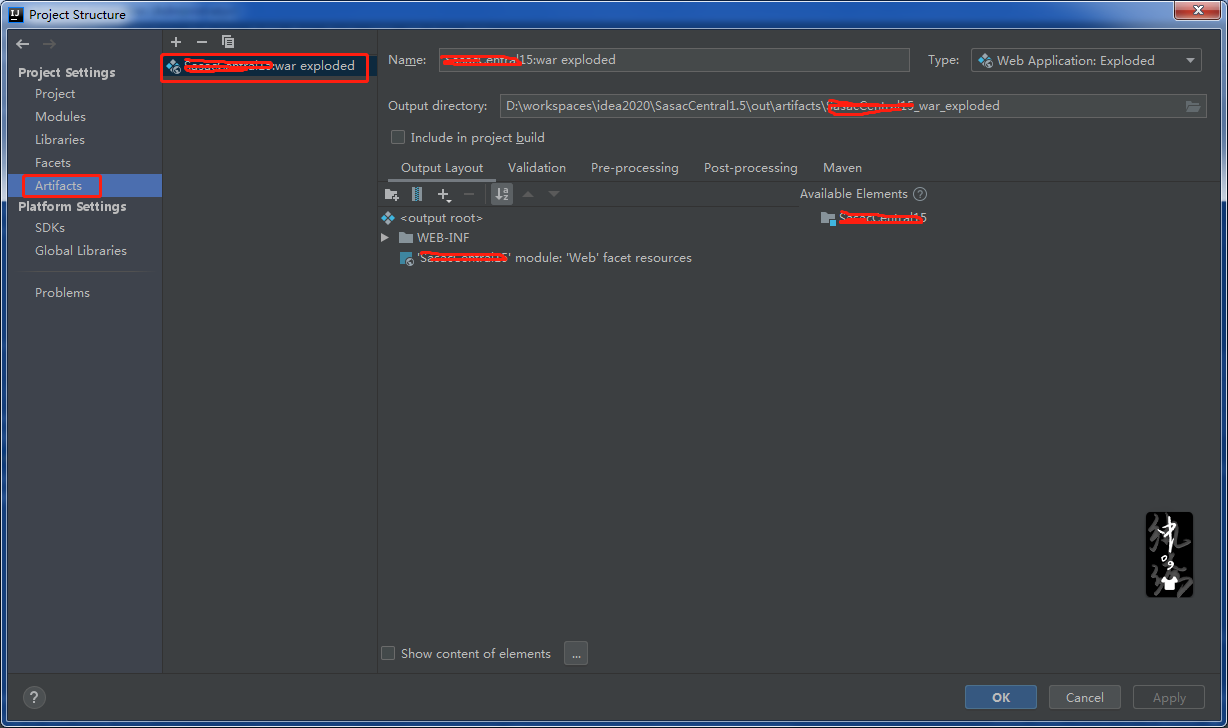
Task: Click the Cancel button
Action: click(x=1084, y=698)
